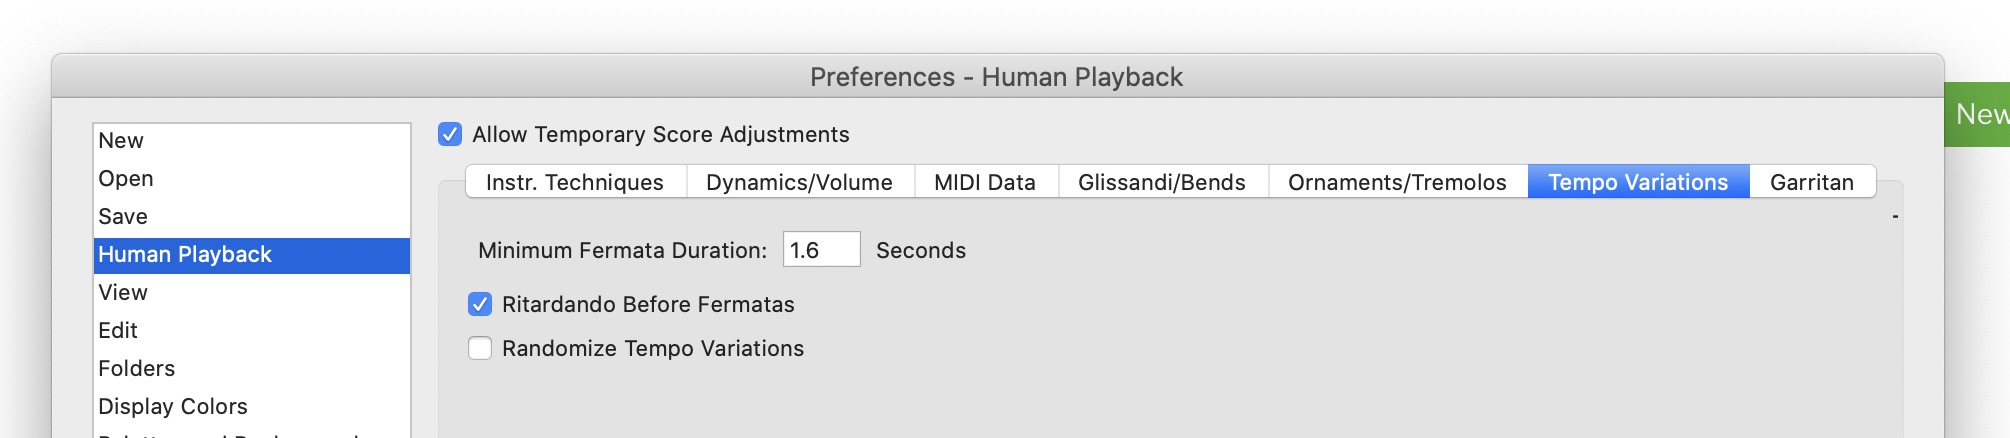The height and width of the screenshot is (438, 2010).
Task: Select Human Playback in the sidebar list
Action: coord(185,255)
